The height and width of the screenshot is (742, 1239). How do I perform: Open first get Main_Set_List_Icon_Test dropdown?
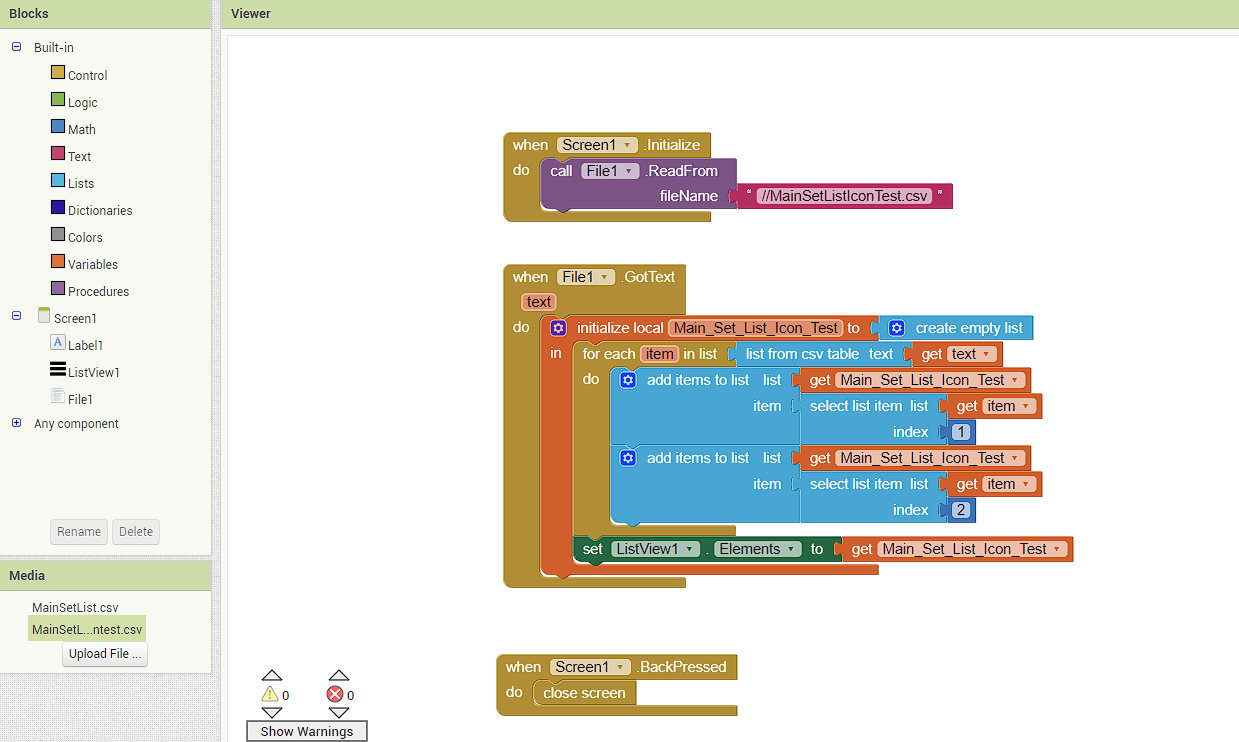(930, 380)
